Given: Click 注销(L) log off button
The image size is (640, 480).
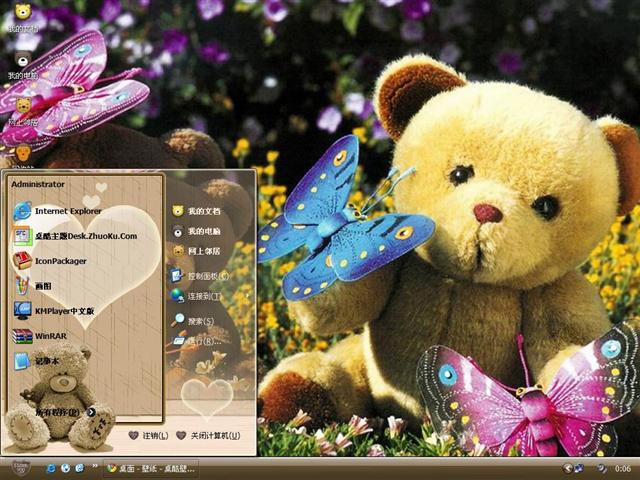Looking at the screenshot, I should (148, 436).
